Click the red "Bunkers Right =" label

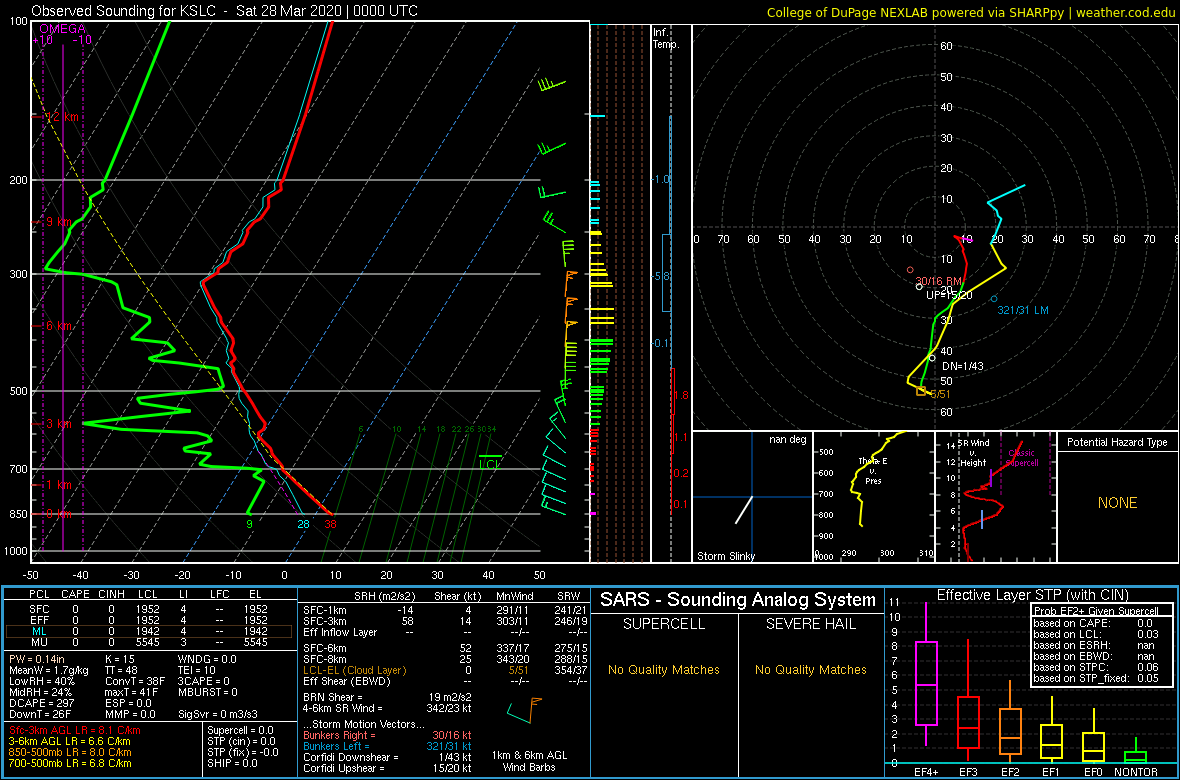pos(338,734)
